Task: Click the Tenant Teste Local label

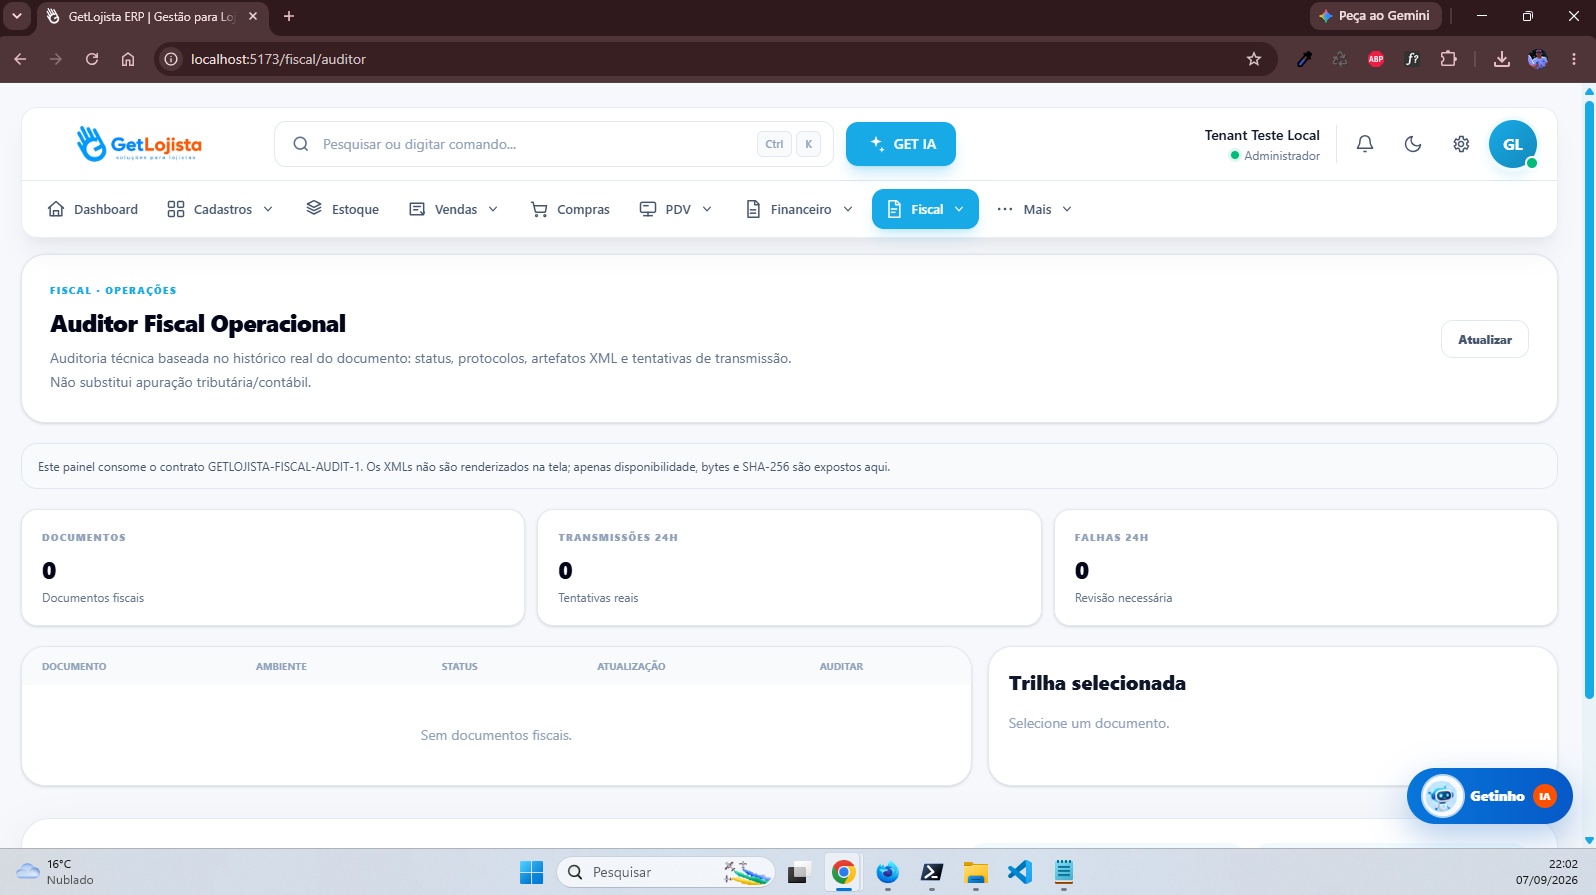Action: (1262, 135)
